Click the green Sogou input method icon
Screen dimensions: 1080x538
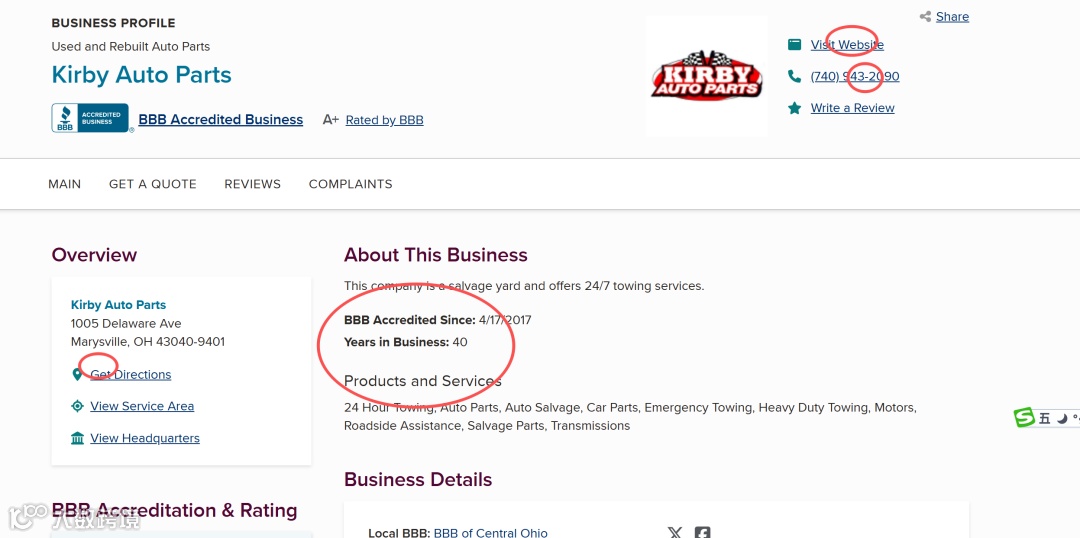1024,417
